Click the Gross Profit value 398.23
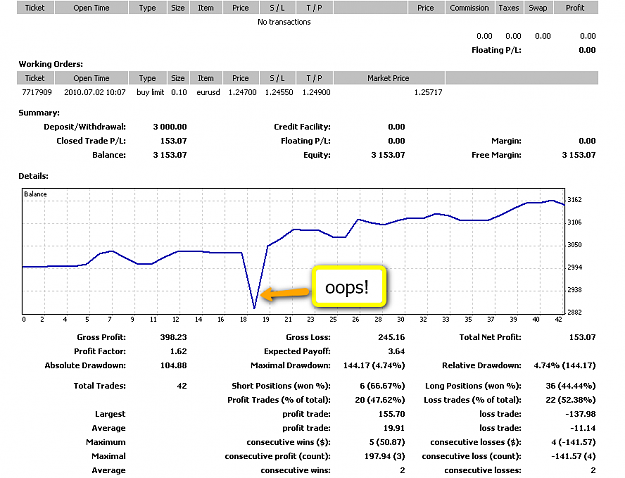Viewport: 625px width, 478px height. pos(173,337)
